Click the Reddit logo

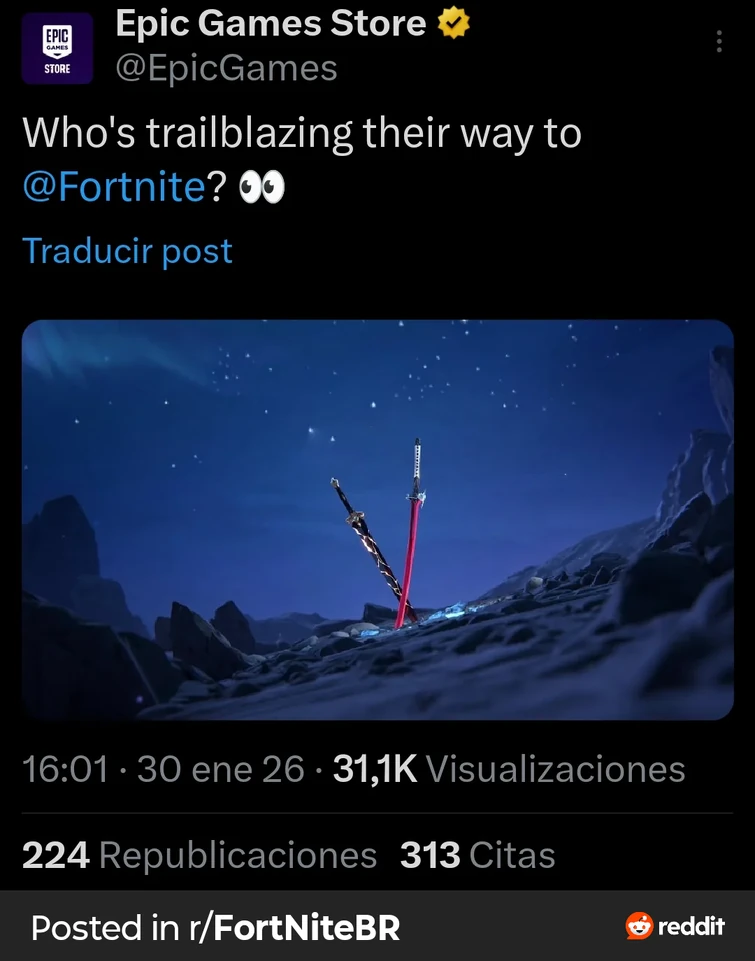click(675, 926)
